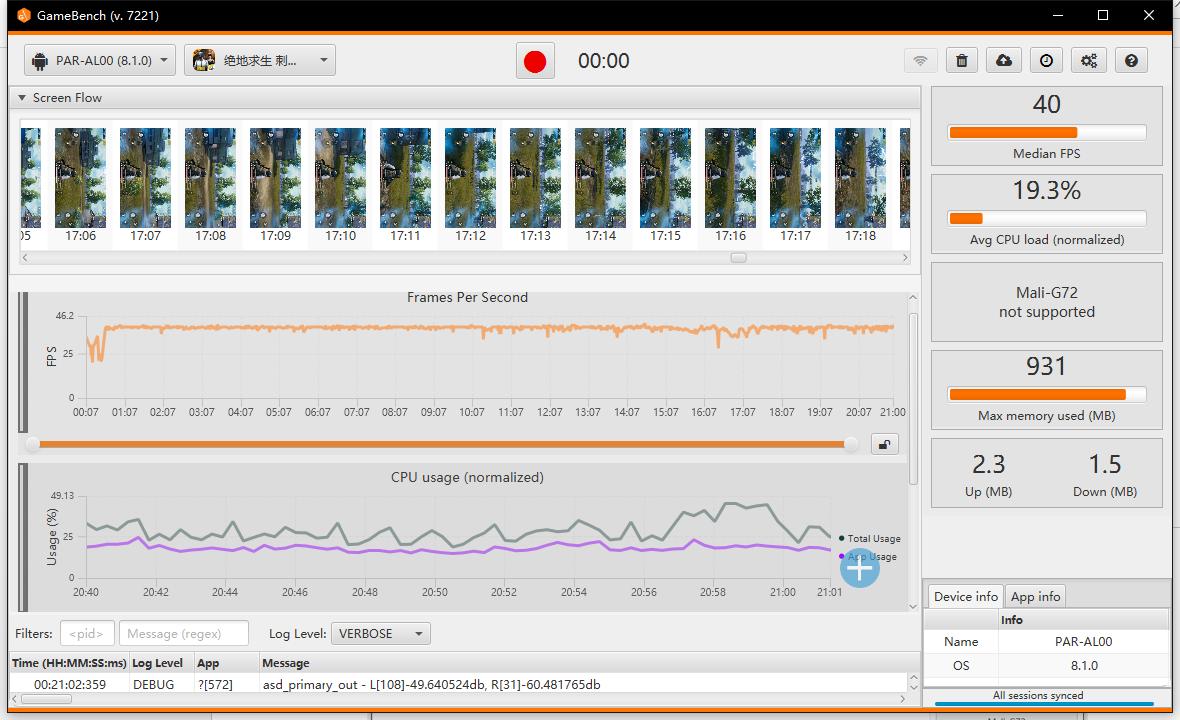This screenshot has height=720, width=1180.
Task: Toggle the FPS range lock icon
Action: [x=885, y=444]
